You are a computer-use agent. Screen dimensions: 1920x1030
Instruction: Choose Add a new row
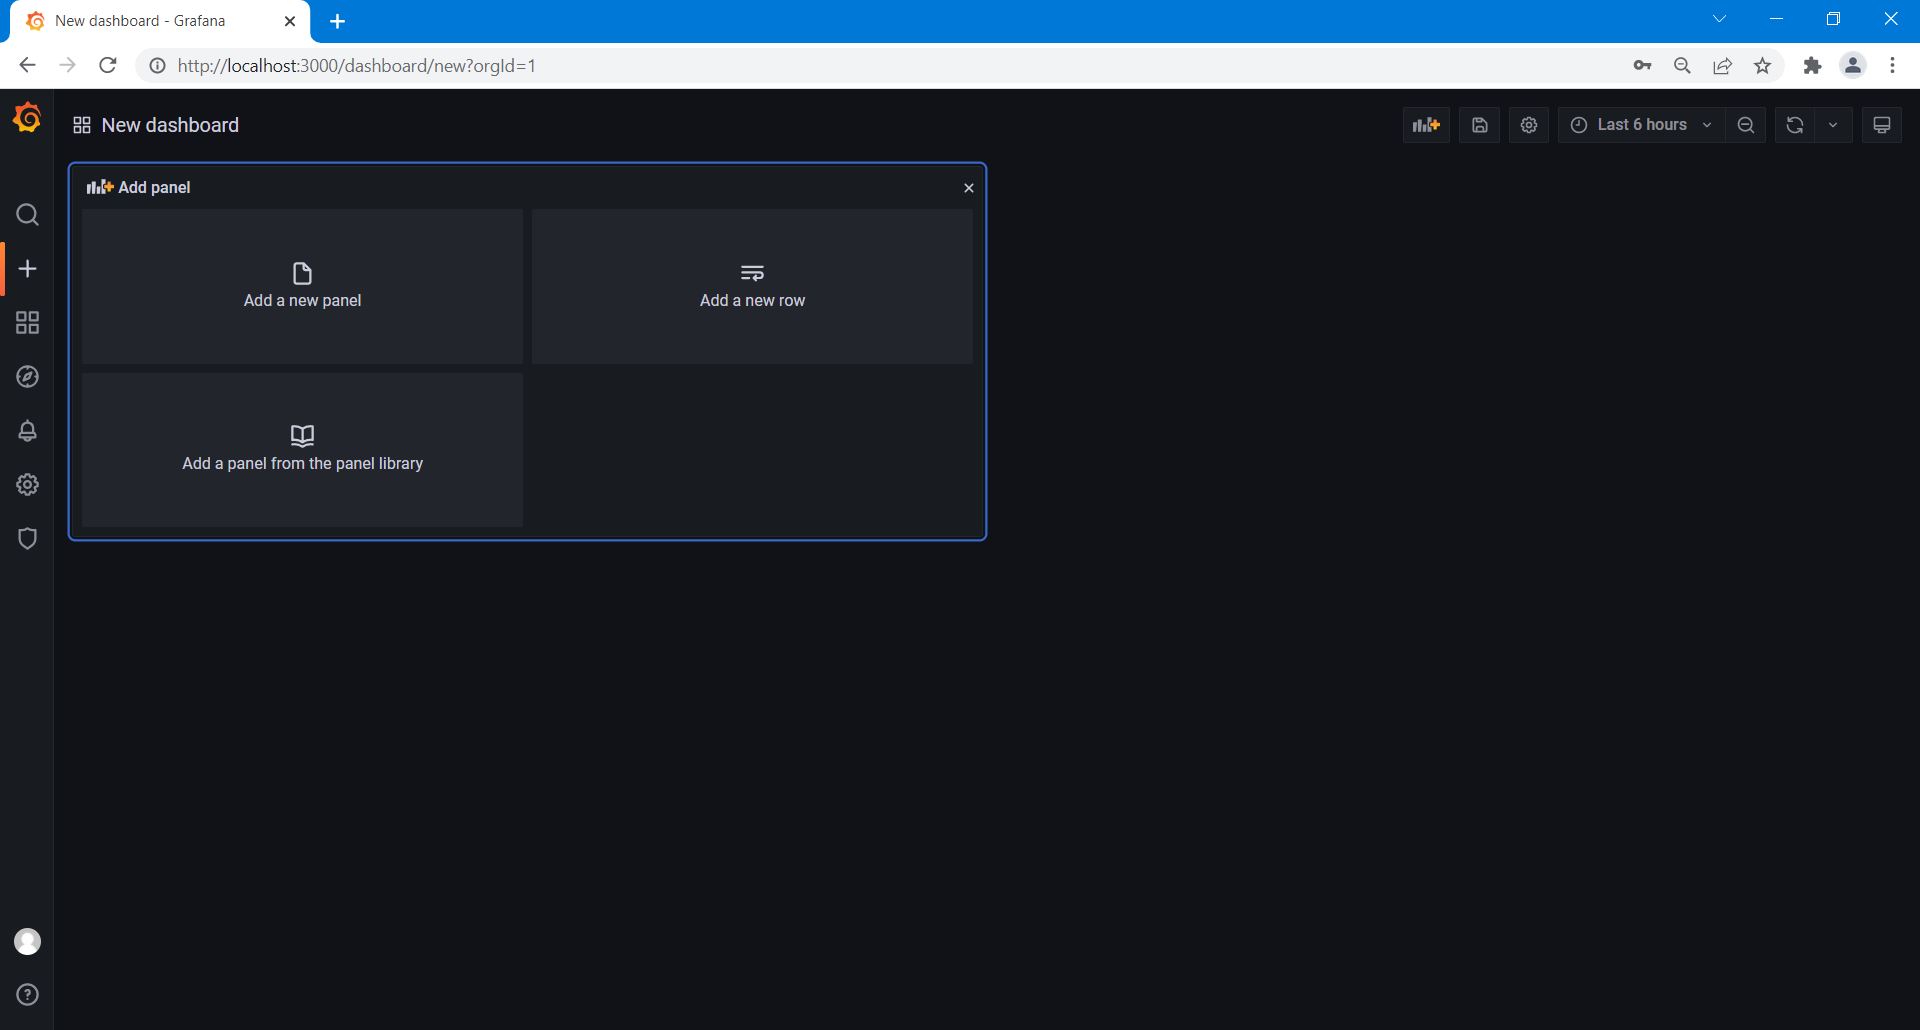(x=752, y=287)
